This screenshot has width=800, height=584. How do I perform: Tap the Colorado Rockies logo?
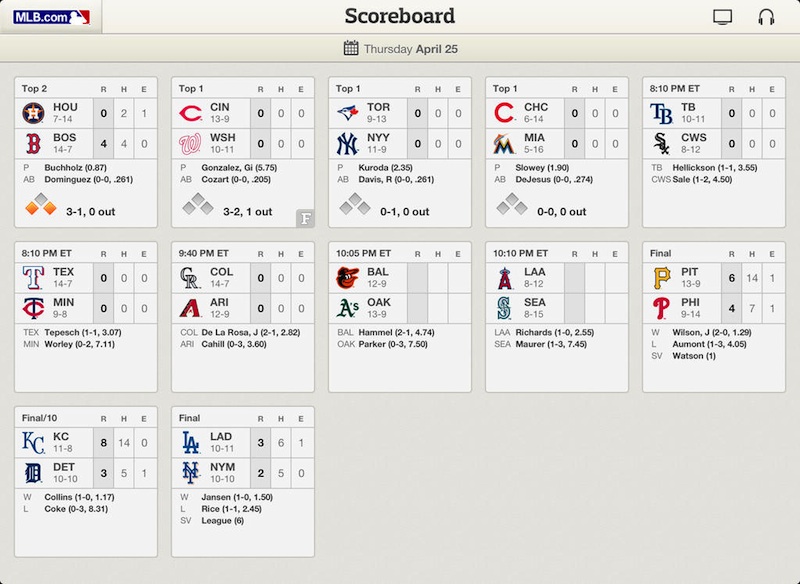click(190, 278)
